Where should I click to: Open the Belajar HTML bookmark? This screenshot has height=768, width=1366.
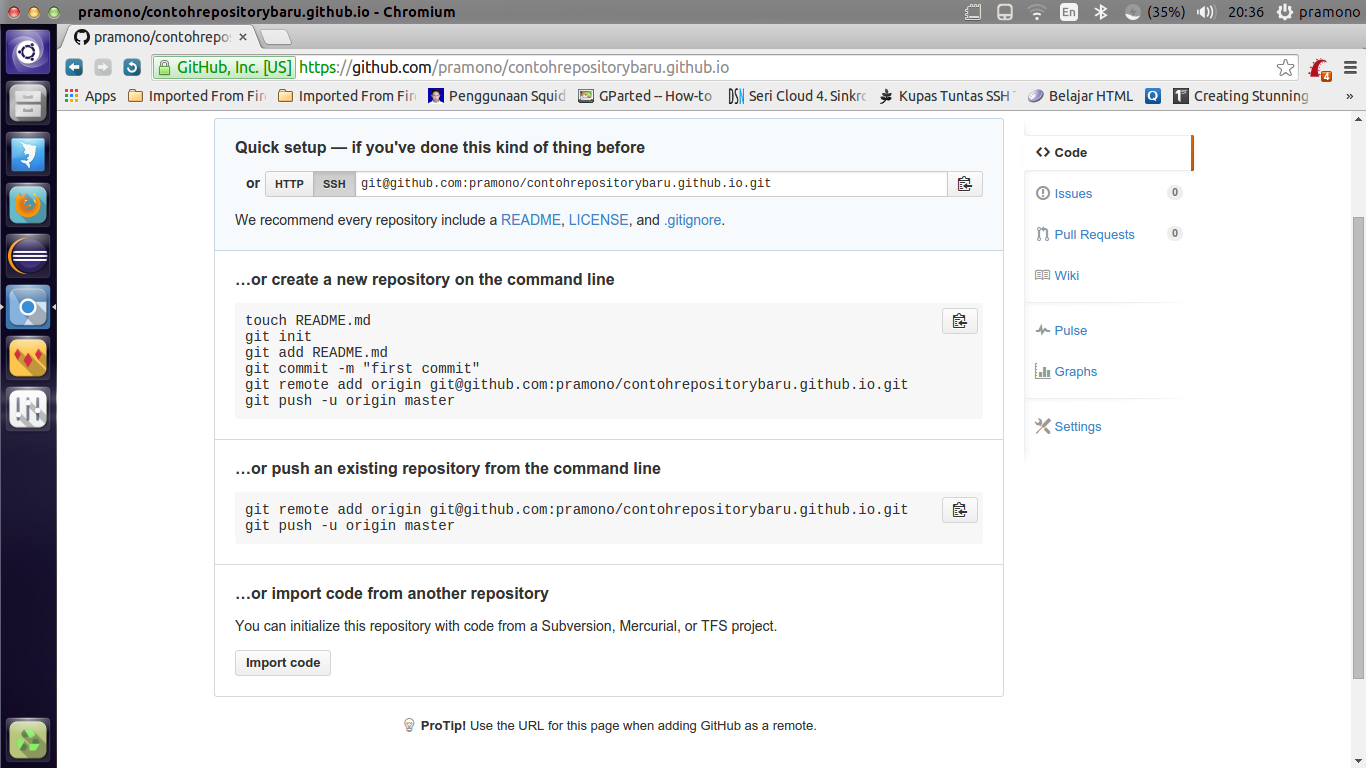[x=1080, y=96]
